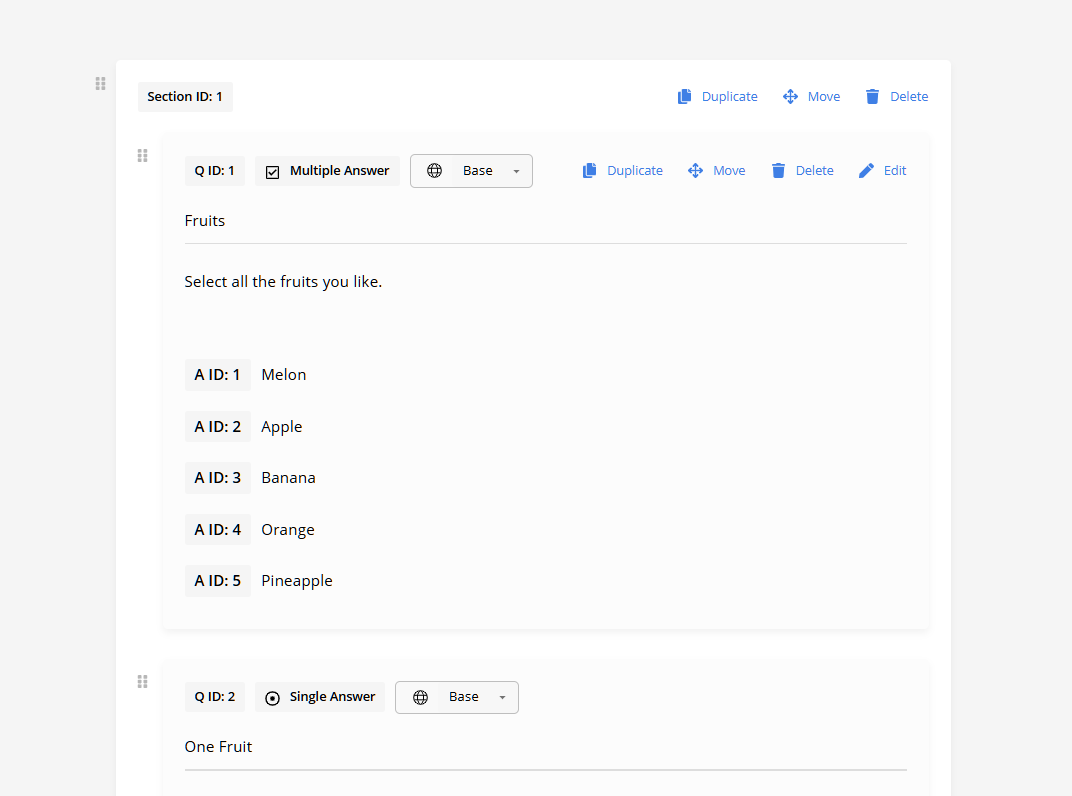Click Move text for question 1
1072x796 pixels.
pos(729,170)
